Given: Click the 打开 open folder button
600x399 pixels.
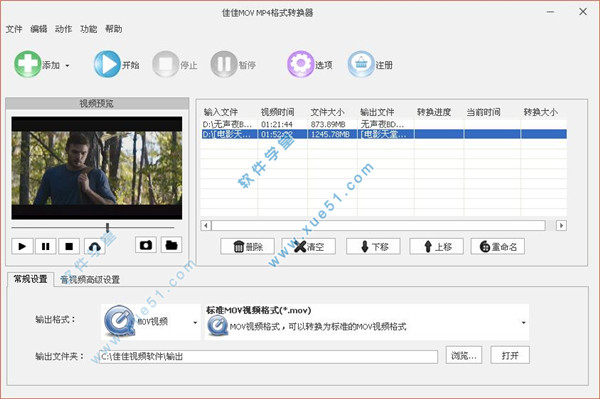Looking at the screenshot, I should click(510, 355).
